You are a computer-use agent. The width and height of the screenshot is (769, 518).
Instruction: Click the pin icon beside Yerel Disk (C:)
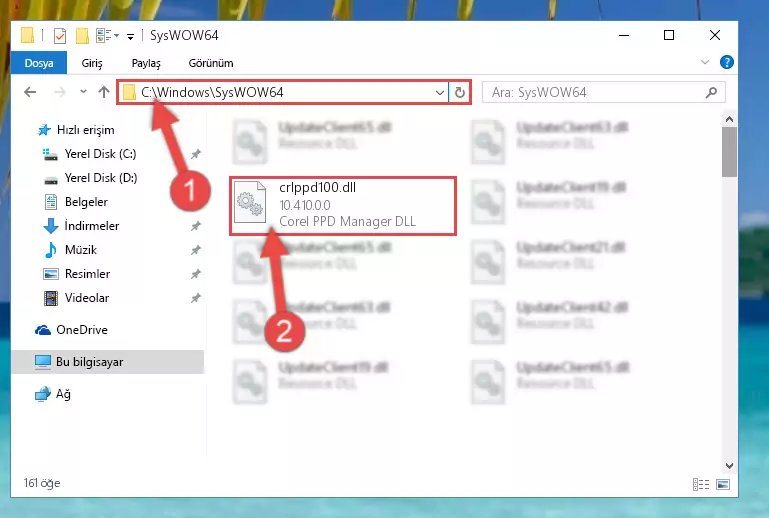pyautogui.click(x=196, y=155)
